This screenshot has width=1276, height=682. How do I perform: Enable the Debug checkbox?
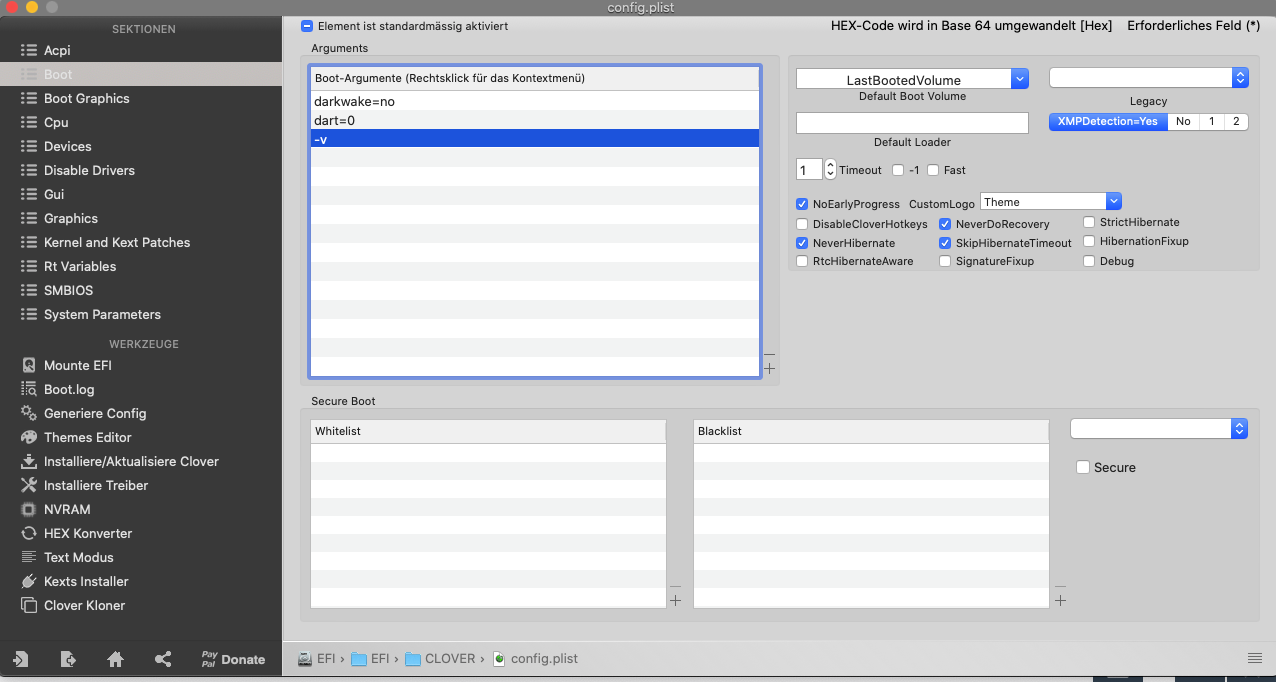coord(1089,261)
